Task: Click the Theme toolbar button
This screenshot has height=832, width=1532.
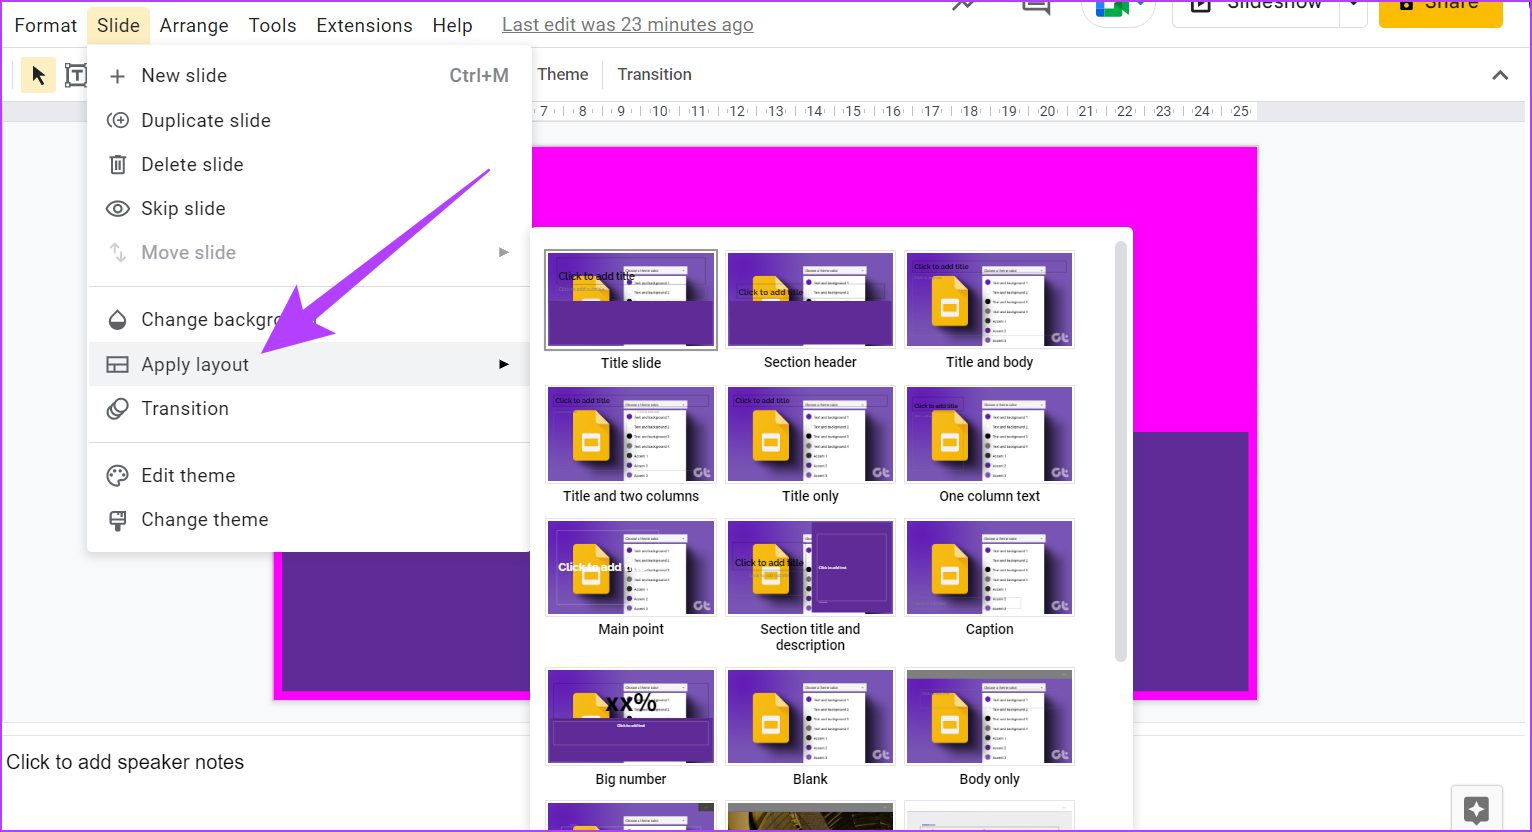Action: (562, 74)
